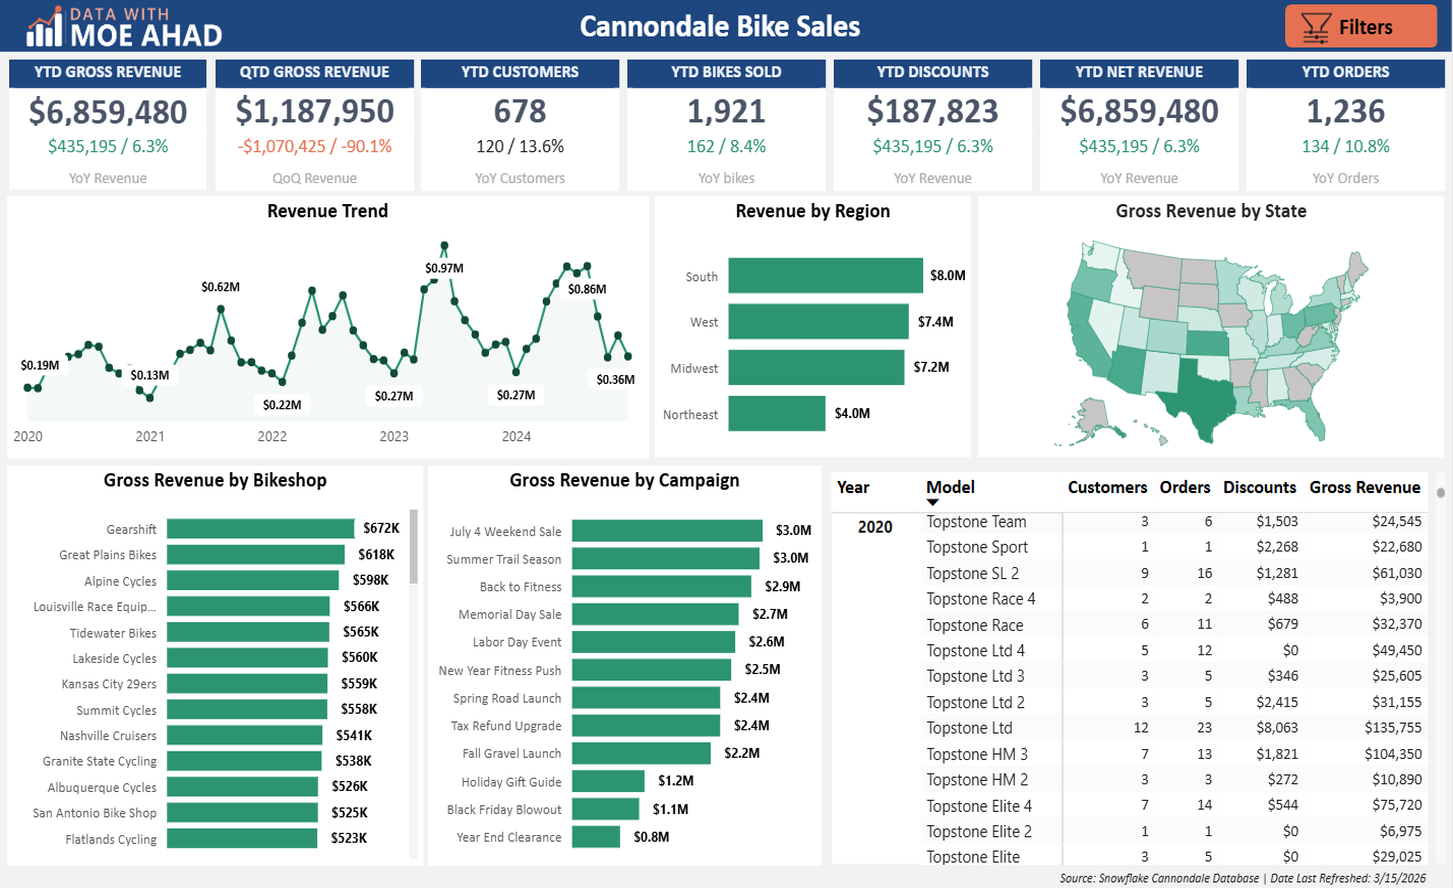This screenshot has width=1453, height=888.
Task: Click the YTD Bikes Sold value 1,921
Action: (726, 112)
